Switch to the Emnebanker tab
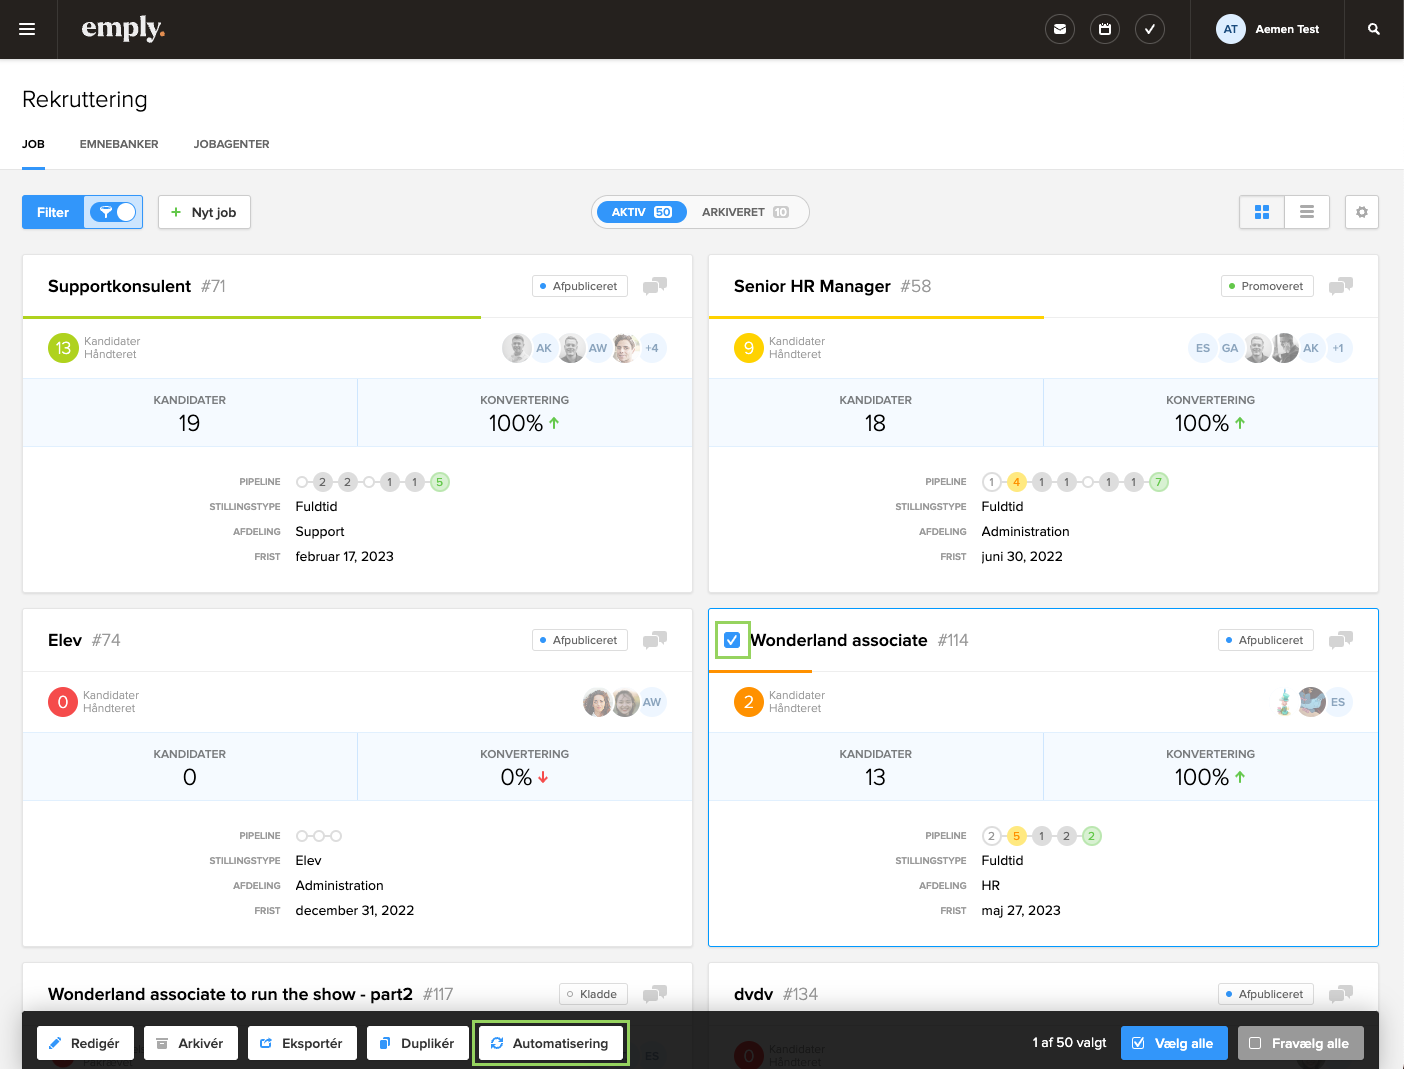Screen dimensions: 1404x1069 pos(119,144)
